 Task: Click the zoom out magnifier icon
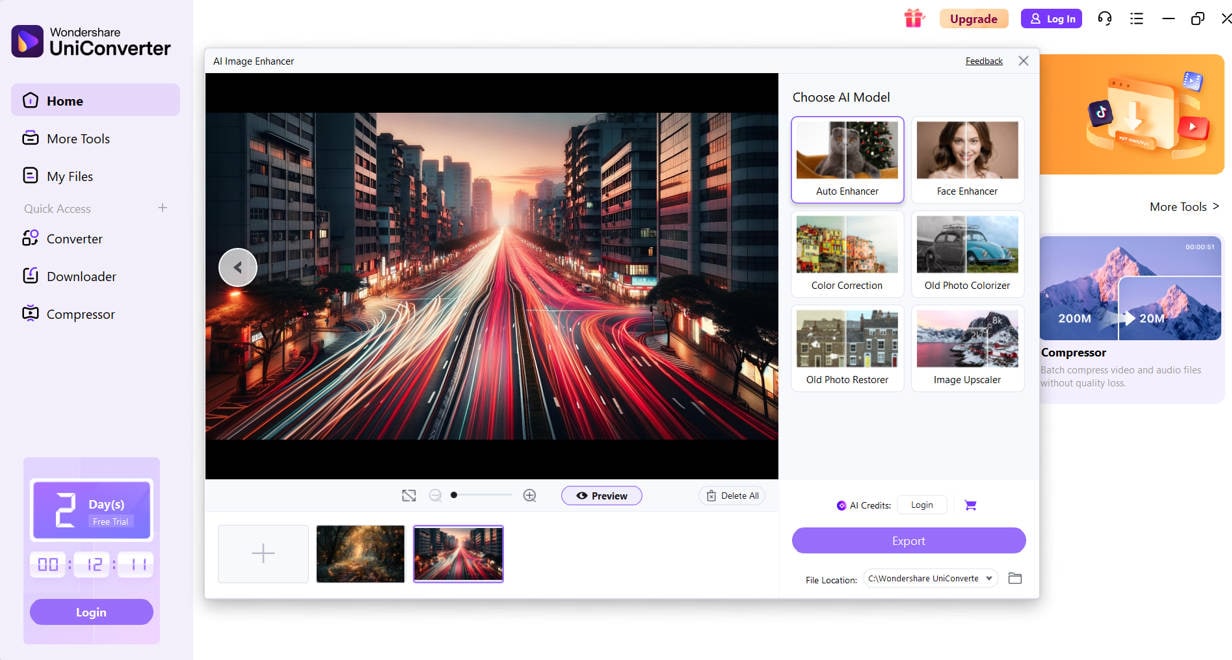point(435,495)
